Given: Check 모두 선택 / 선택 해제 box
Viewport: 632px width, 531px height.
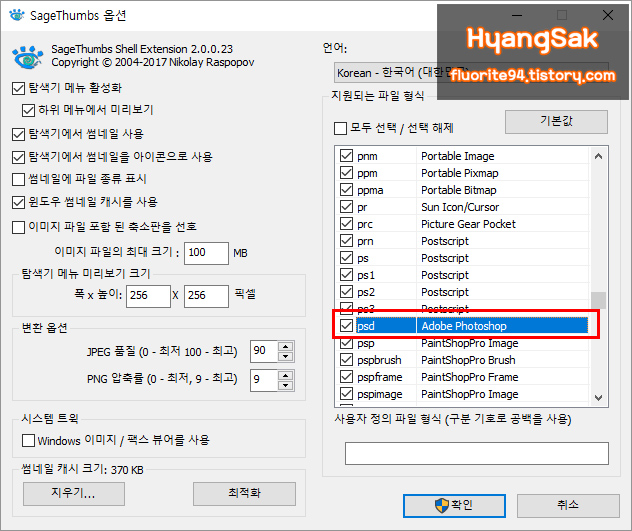Looking at the screenshot, I should tap(340, 129).
